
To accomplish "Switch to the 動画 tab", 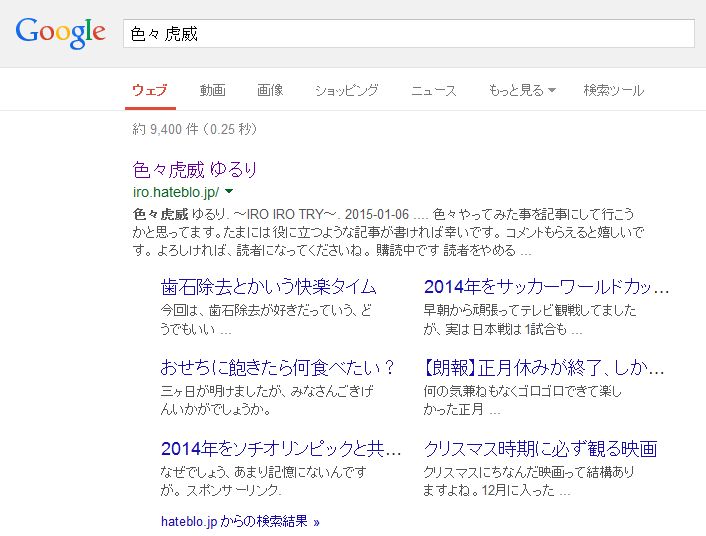I will (213, 90).
